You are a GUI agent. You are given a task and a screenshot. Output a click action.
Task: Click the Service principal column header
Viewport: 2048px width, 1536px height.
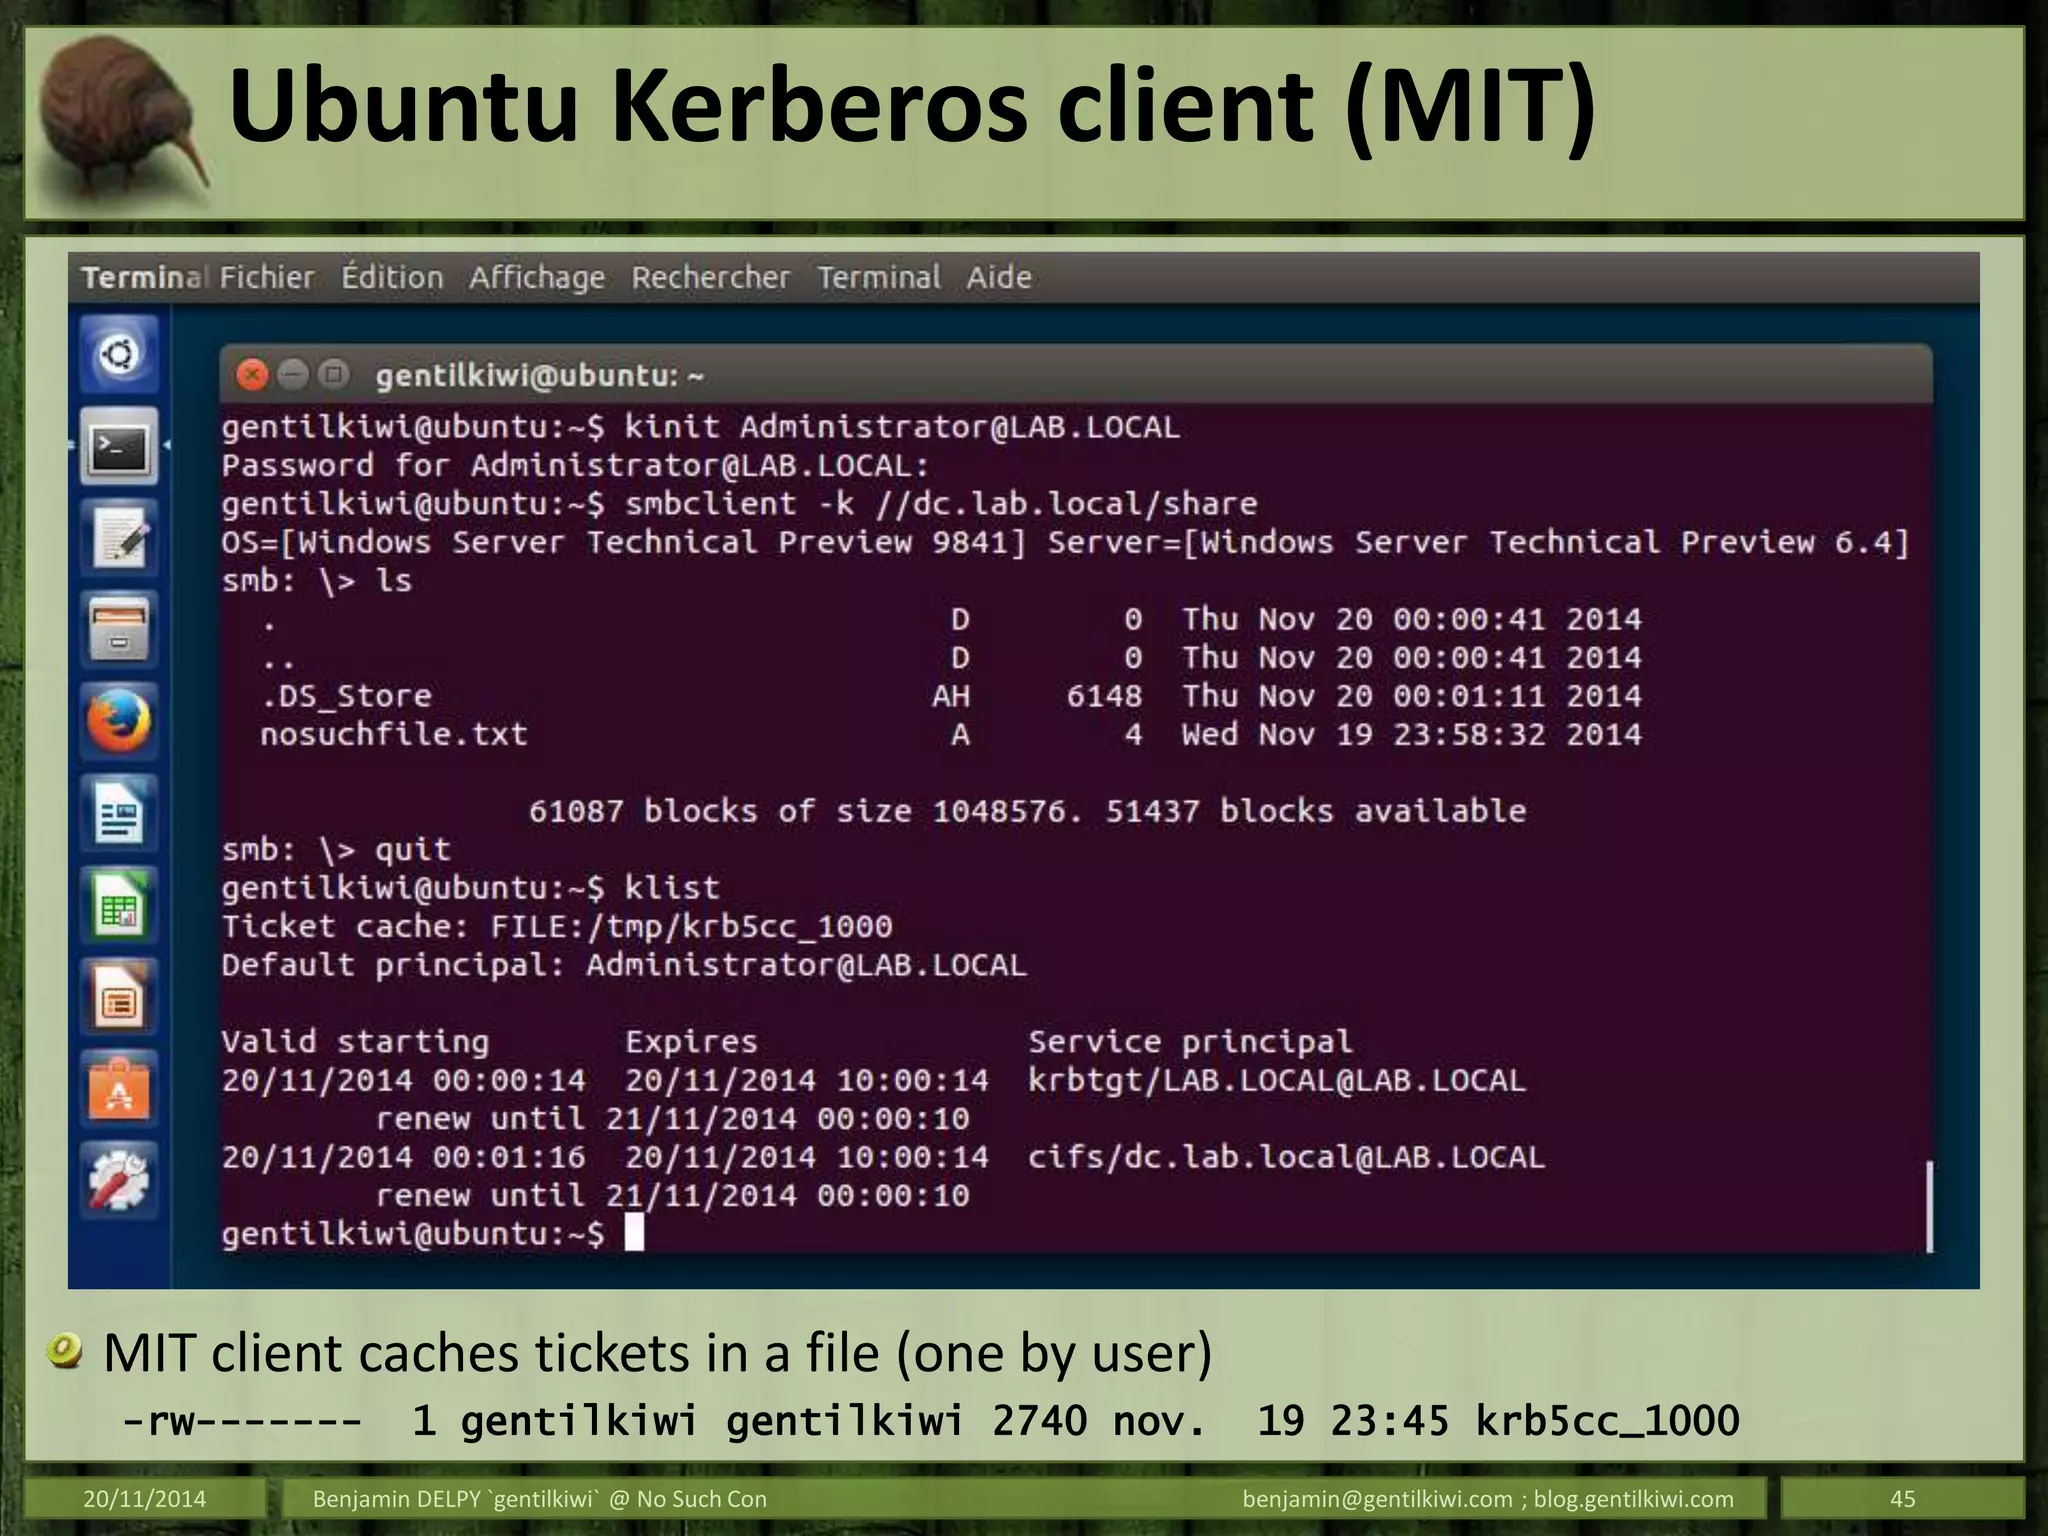[x=1190, y=1043]
